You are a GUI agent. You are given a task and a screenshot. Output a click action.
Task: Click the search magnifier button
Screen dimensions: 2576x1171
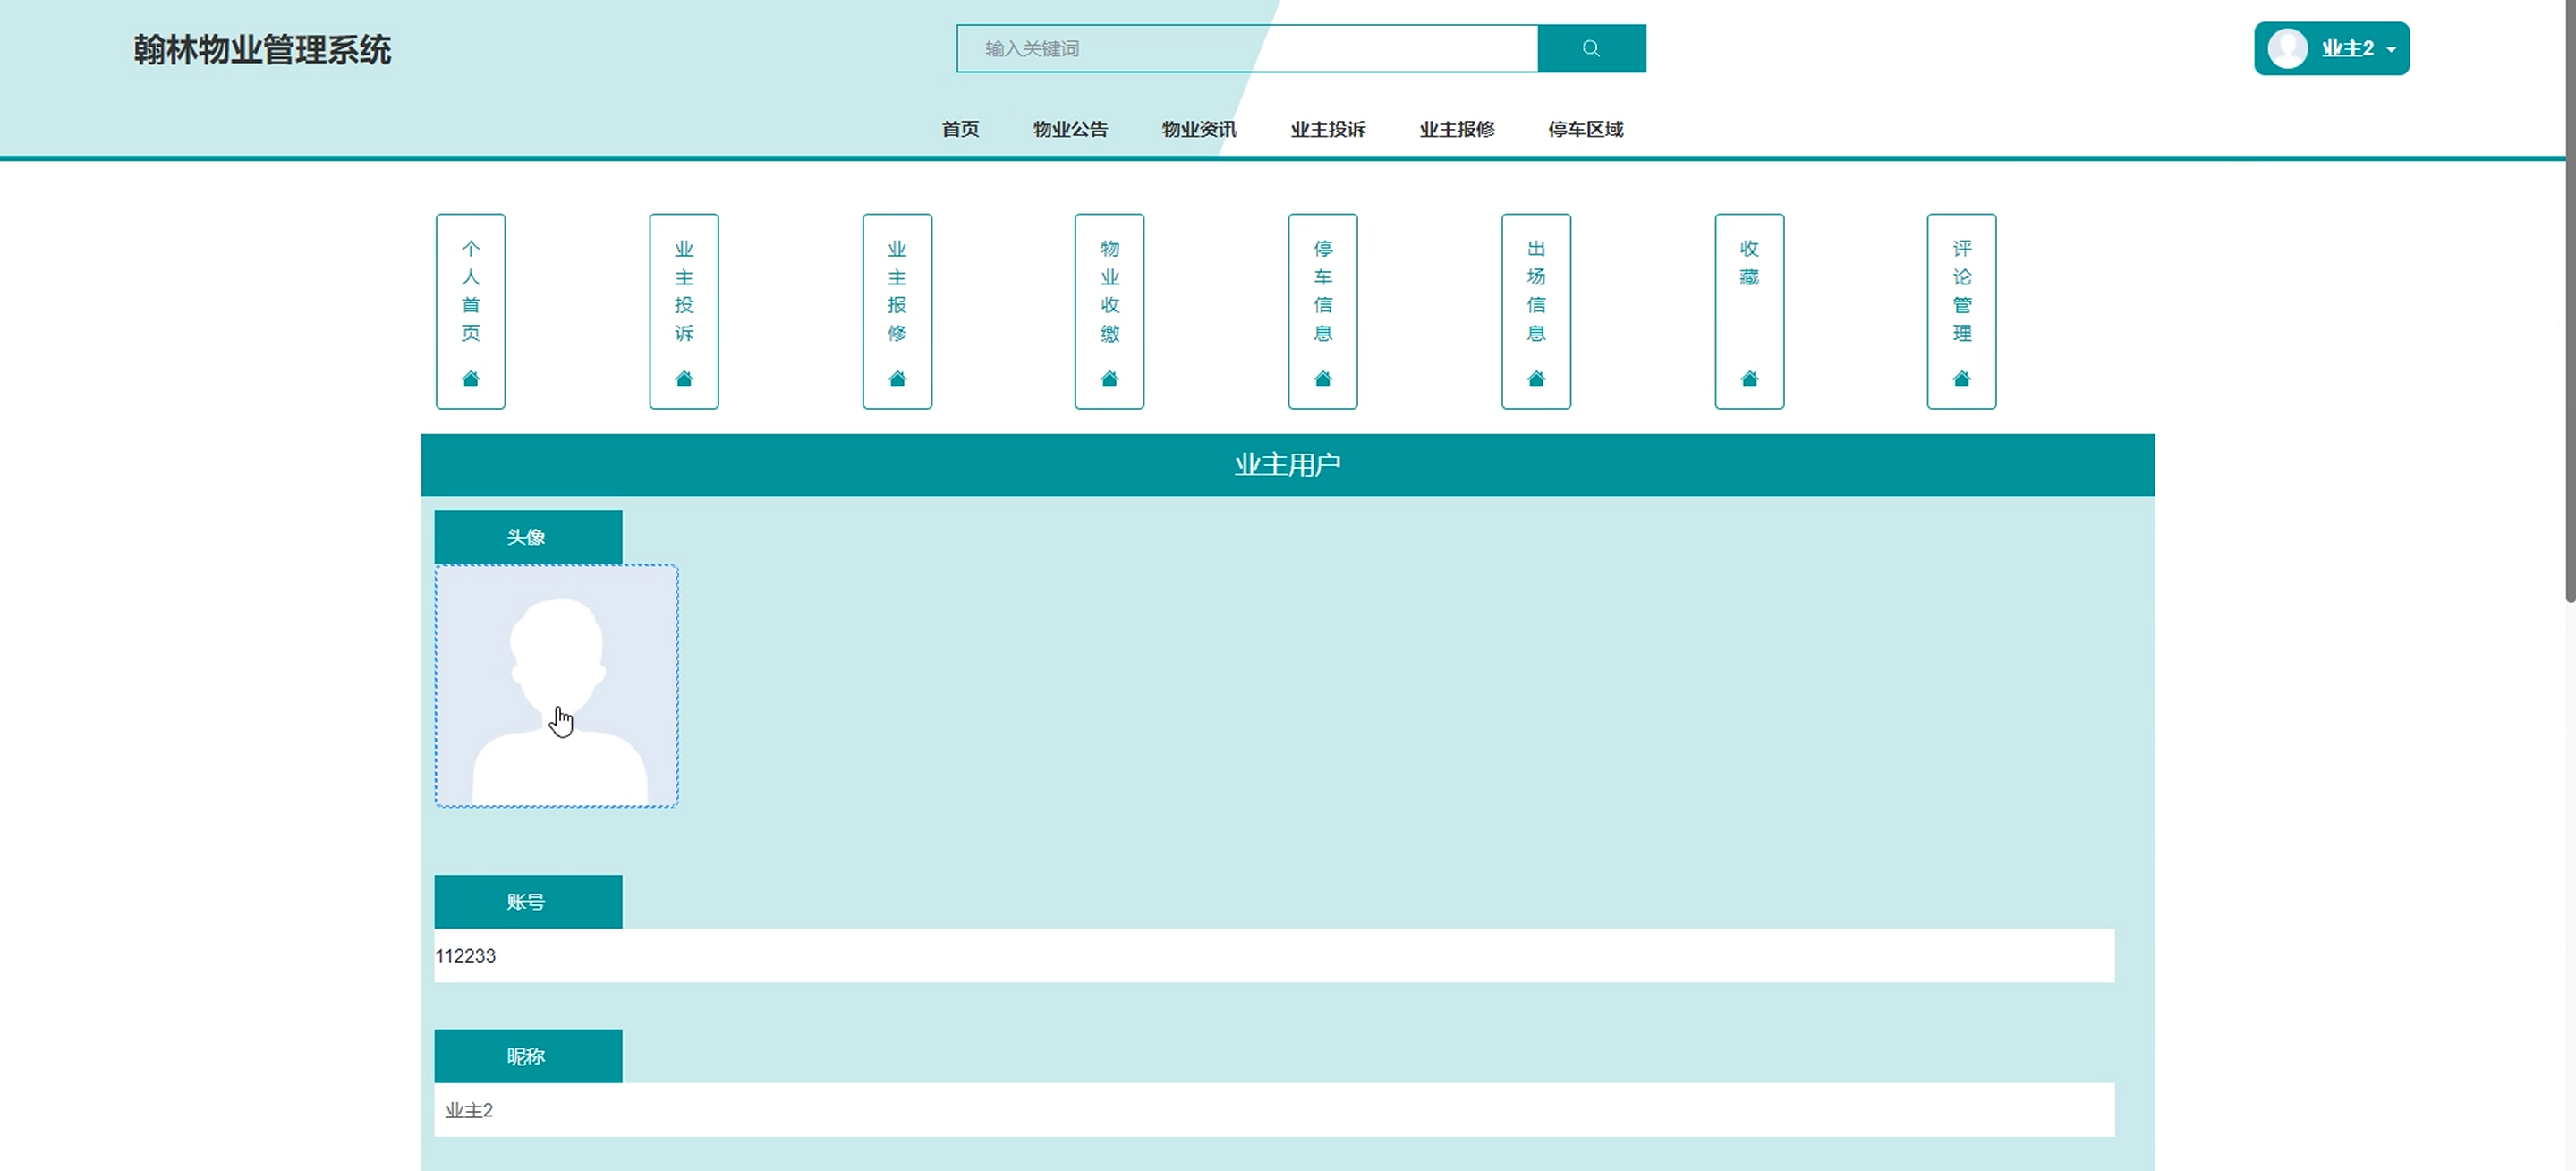pos(1591,48)
